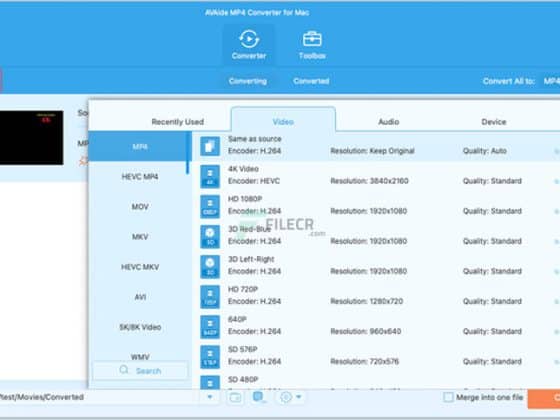Image resolution: width=560 pixels, height=420 pixels.
Task: Click the HD 720P preset icon
Action: pyautogui.click(x=210, y=297)
